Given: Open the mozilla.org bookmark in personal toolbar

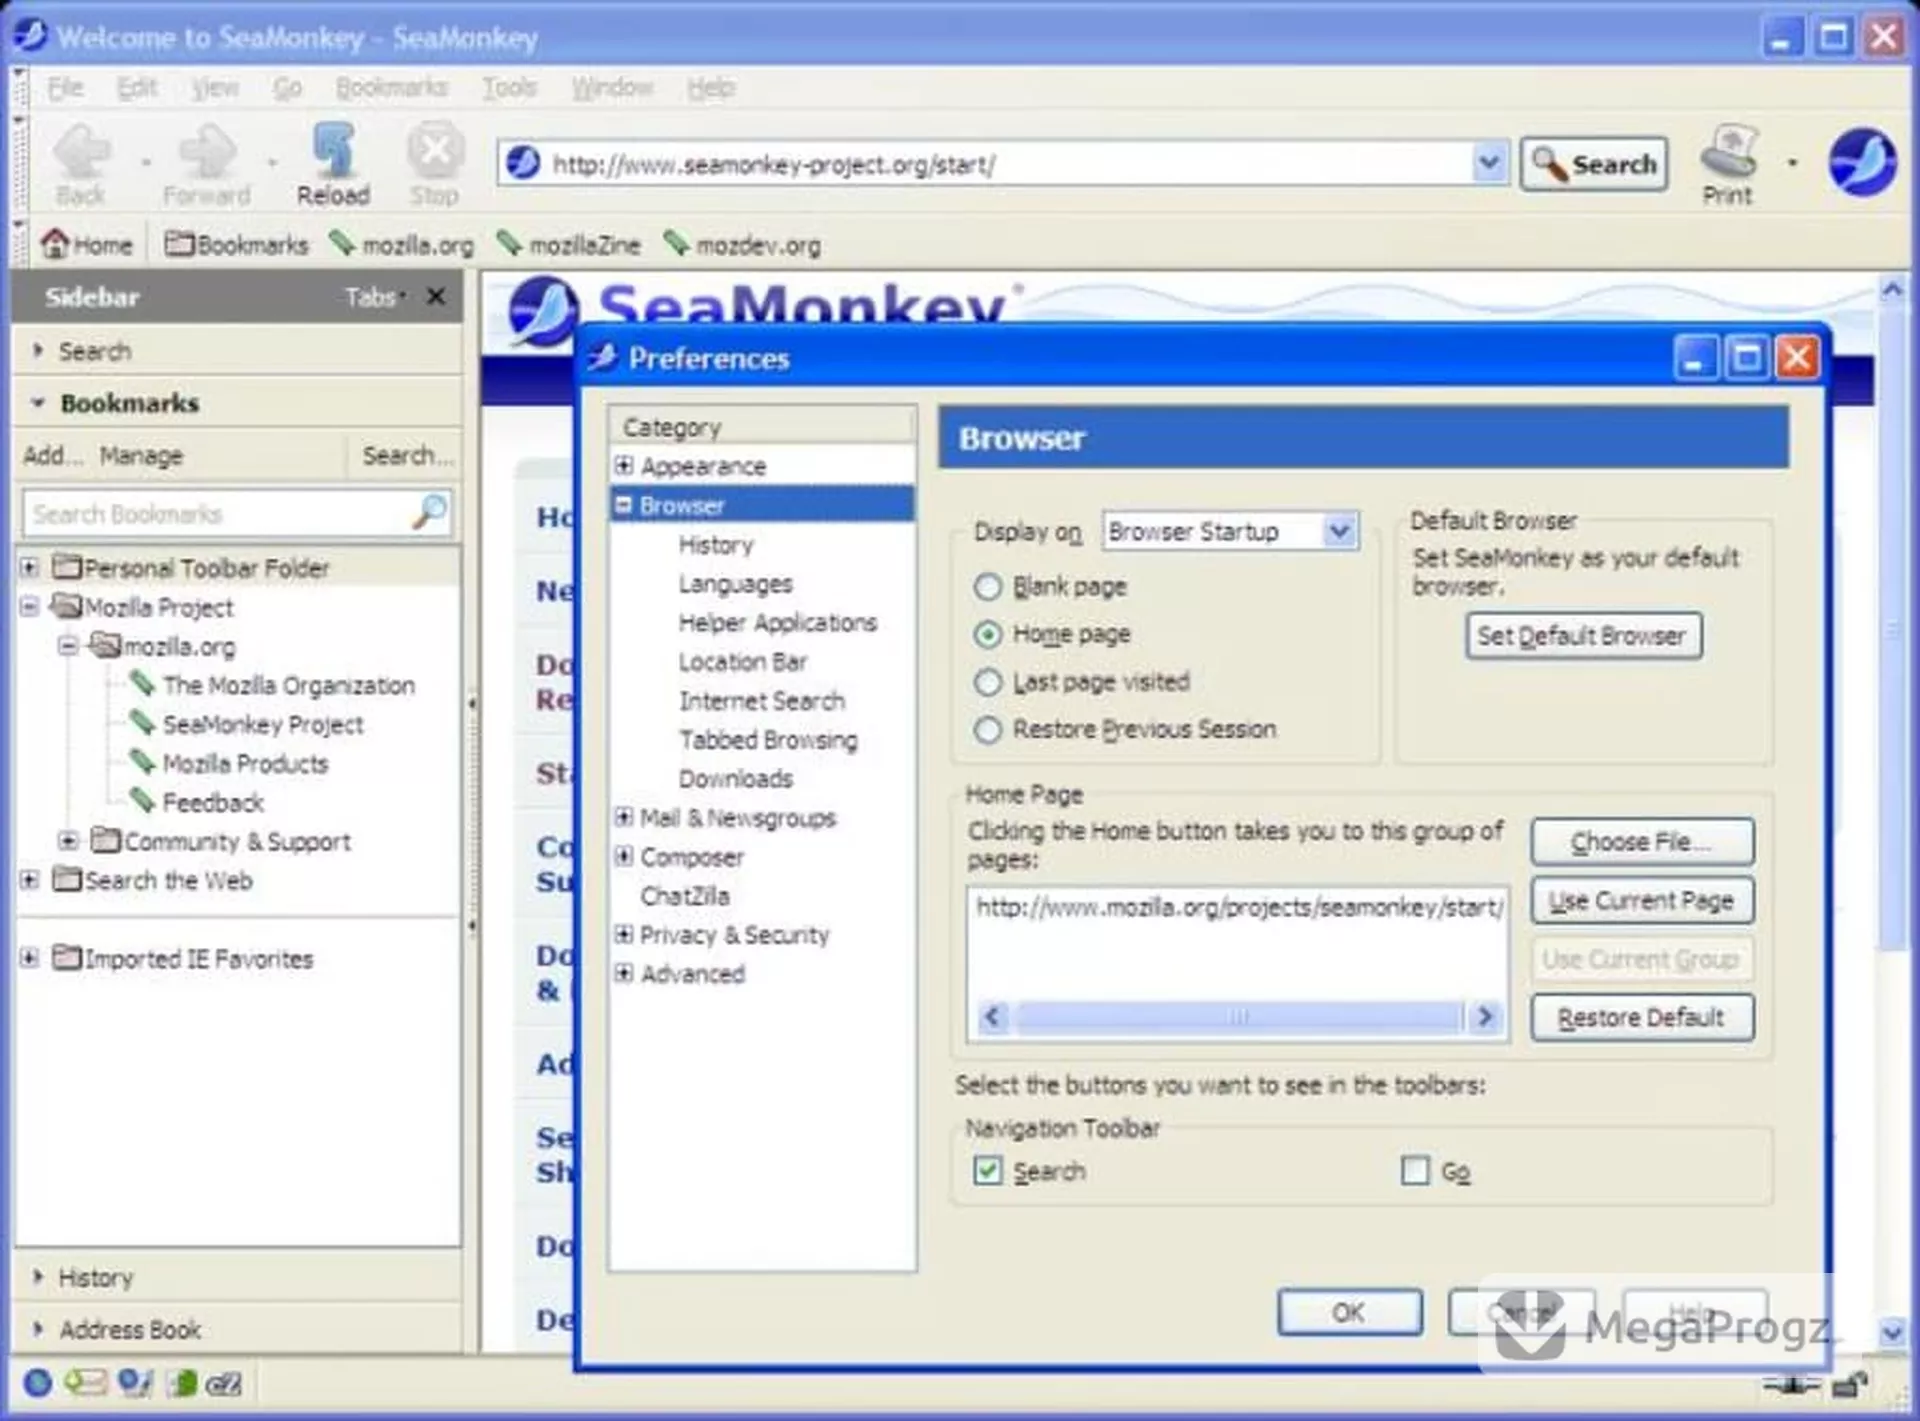Looking at the screenshot, I should point(401,245).
